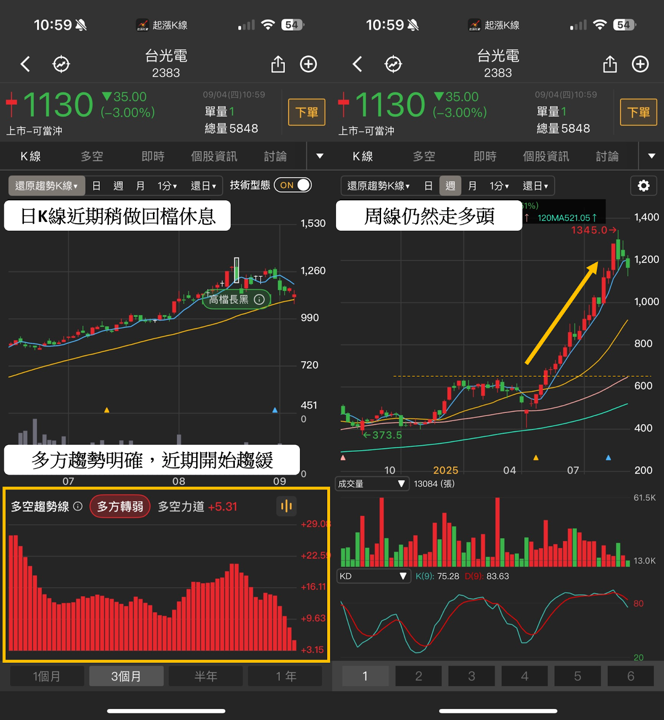Tap Wi-Fi icon in left status bar
664x720 pixels.
tap(268, 25)
